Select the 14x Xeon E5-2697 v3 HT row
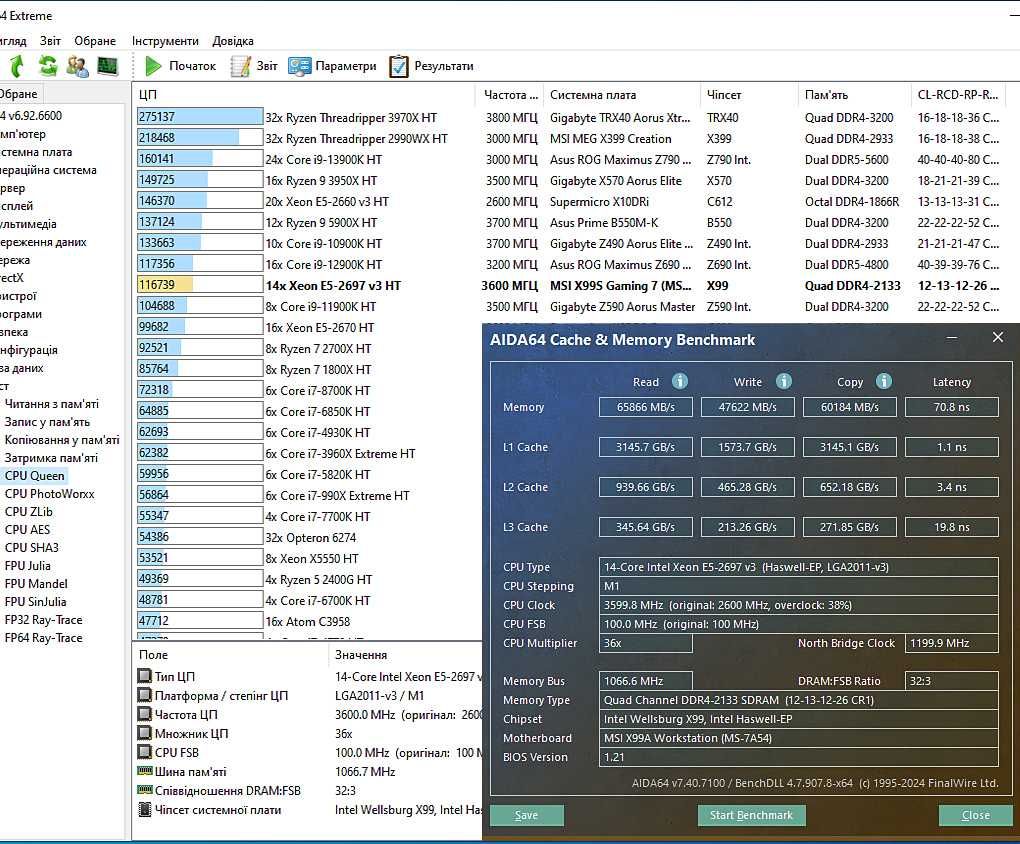The image size is (1020, 844). [x=333, y=285]
